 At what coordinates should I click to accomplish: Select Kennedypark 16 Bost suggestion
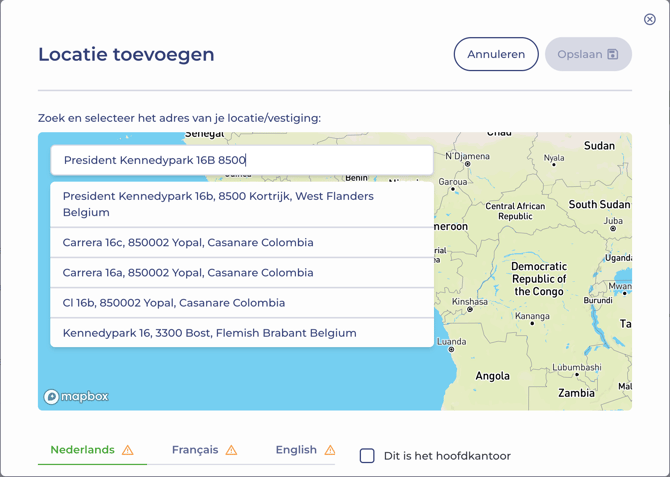[x=242, y=333]
